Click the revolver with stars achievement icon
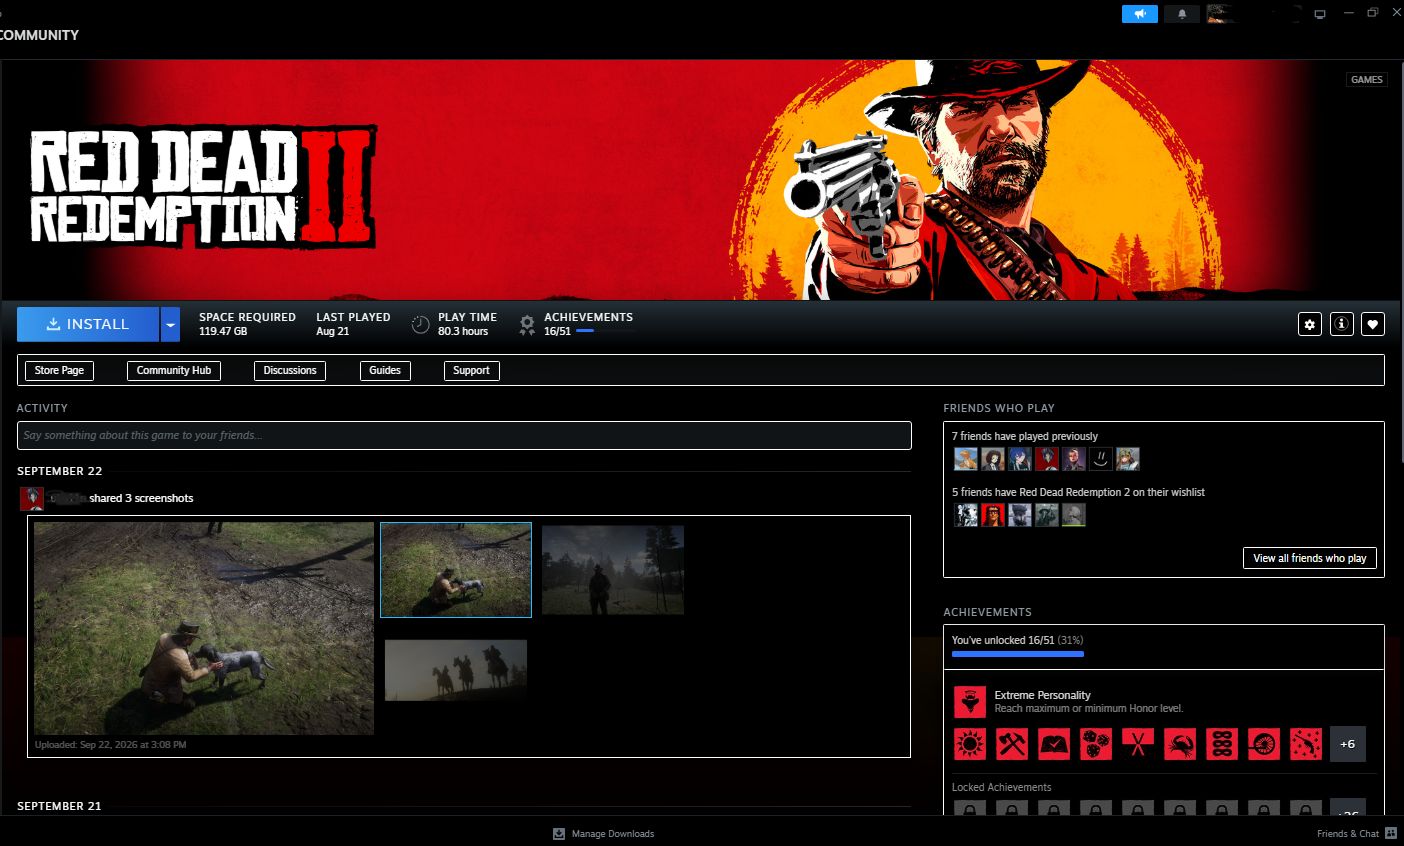This screenshot has height=846, width=1404. pyautogui.click(x=1306, y=744)
